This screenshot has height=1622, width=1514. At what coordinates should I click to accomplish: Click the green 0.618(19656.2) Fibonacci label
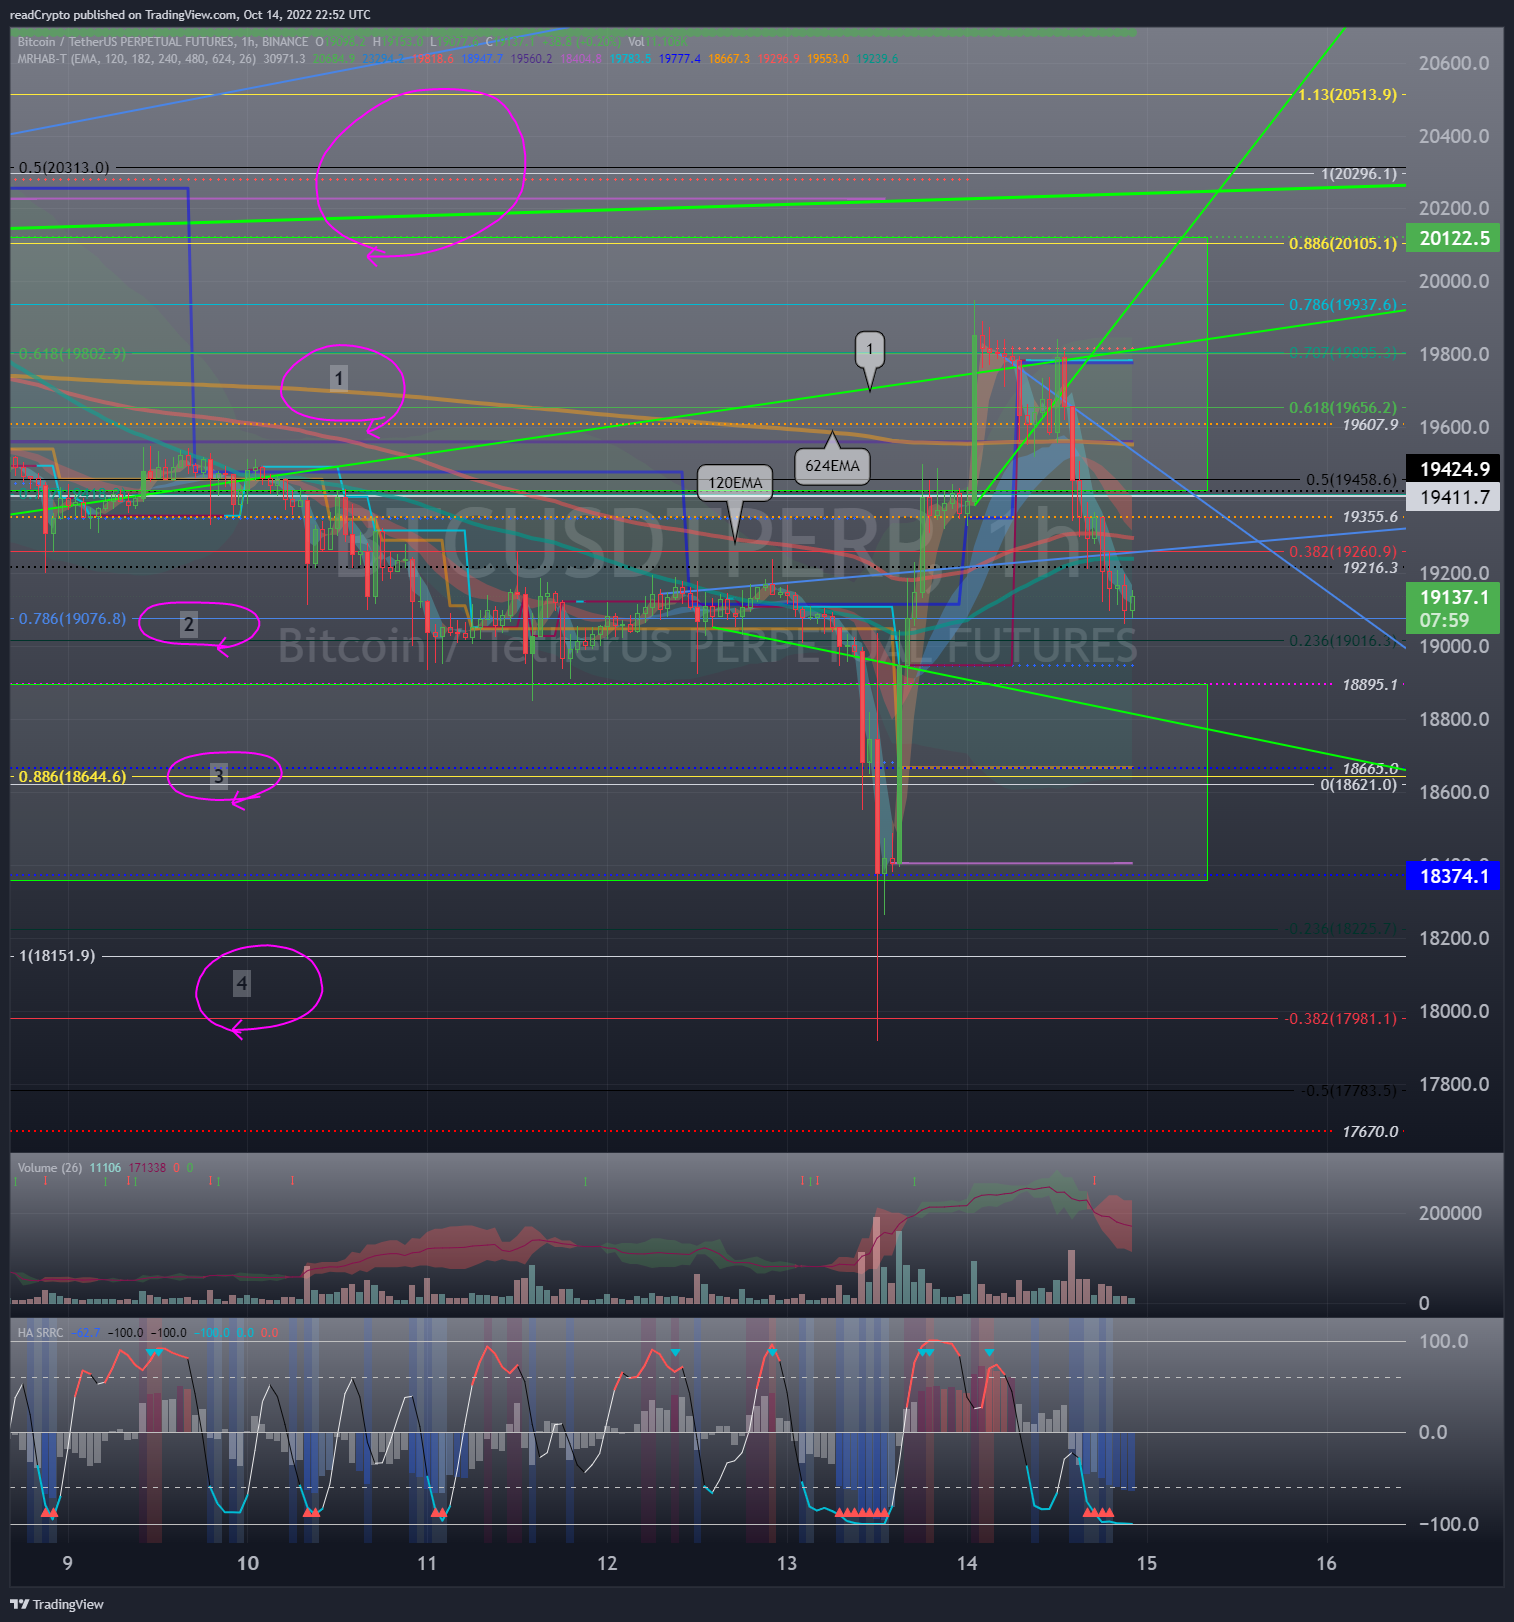pyautogui.click(x=1342, y=408)
